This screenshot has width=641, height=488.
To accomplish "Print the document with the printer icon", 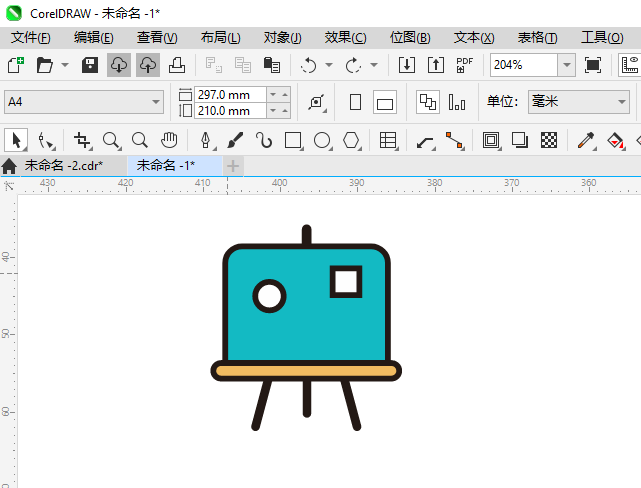I will tap(177, 65).
